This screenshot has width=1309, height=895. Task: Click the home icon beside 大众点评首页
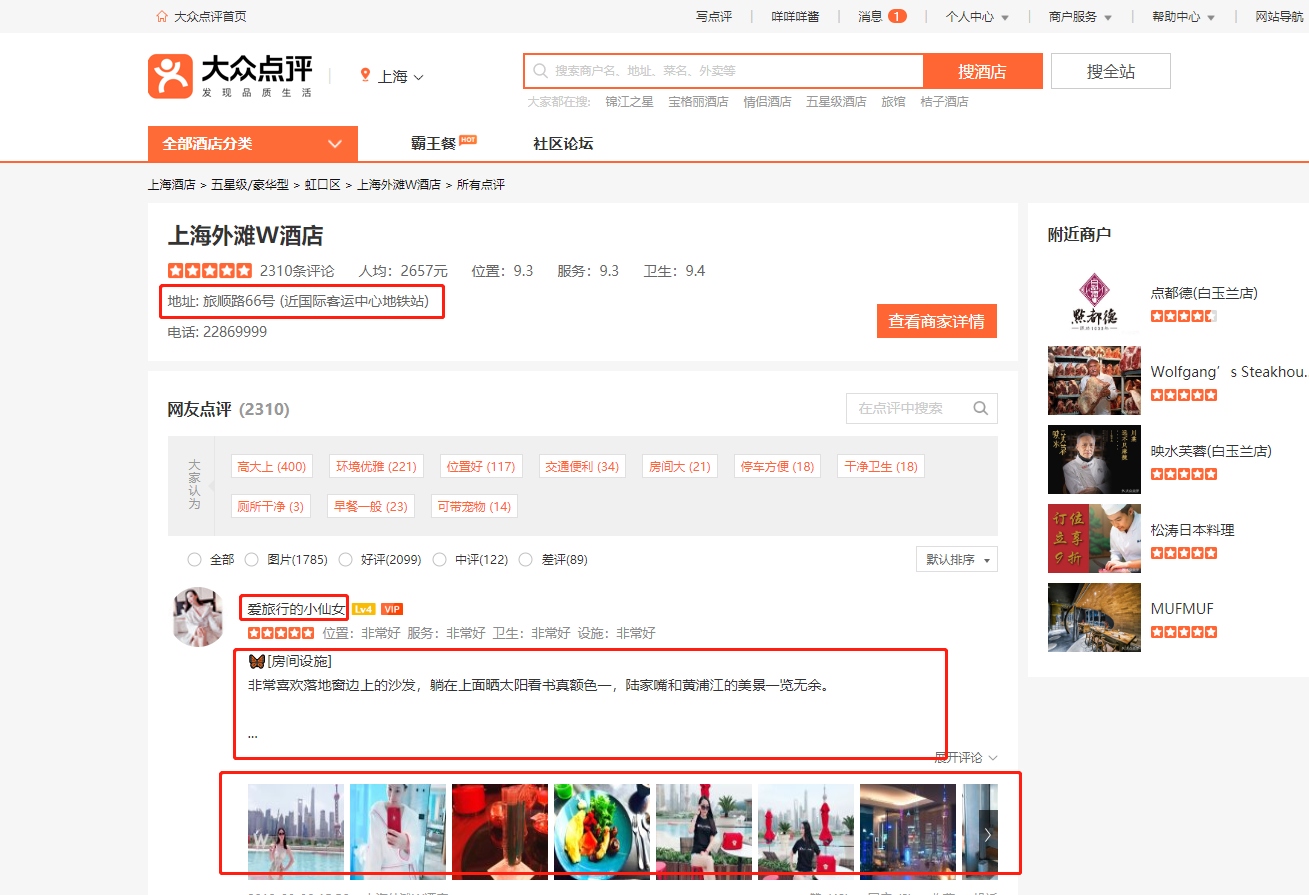click(162, 16)
